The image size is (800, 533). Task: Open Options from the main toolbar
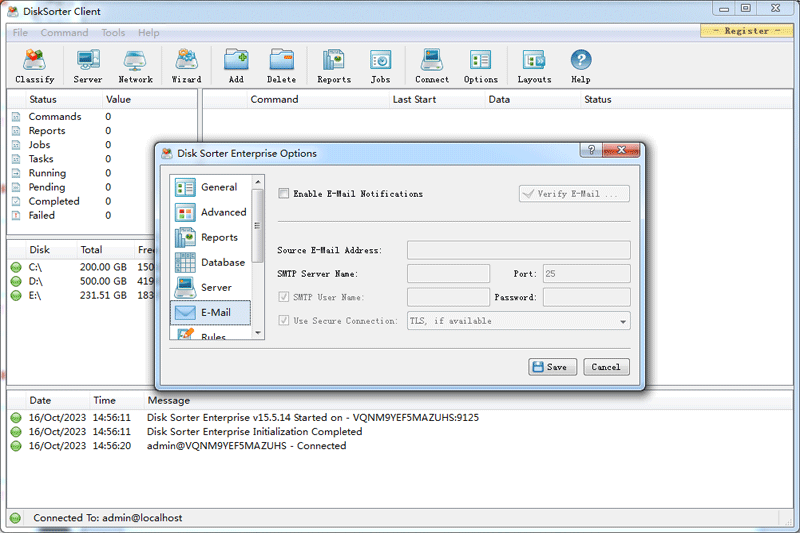(x=481, y=66)
